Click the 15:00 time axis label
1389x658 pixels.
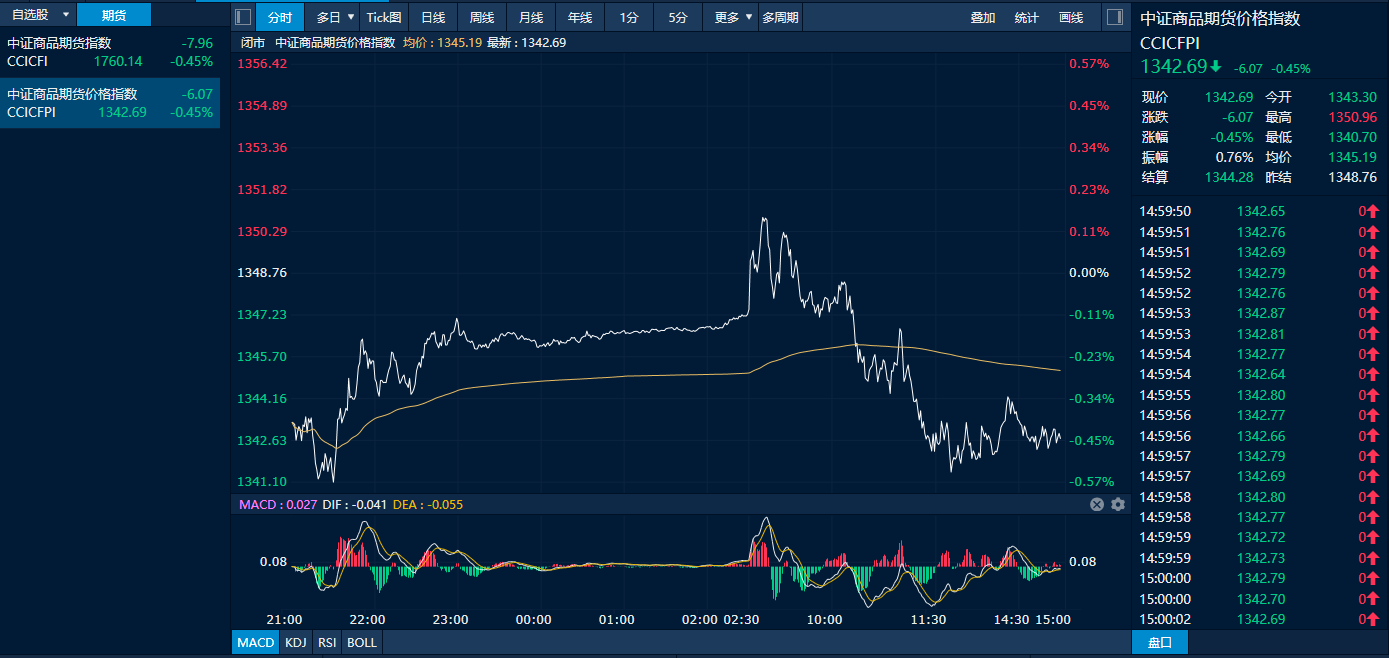click(1053, 620)
